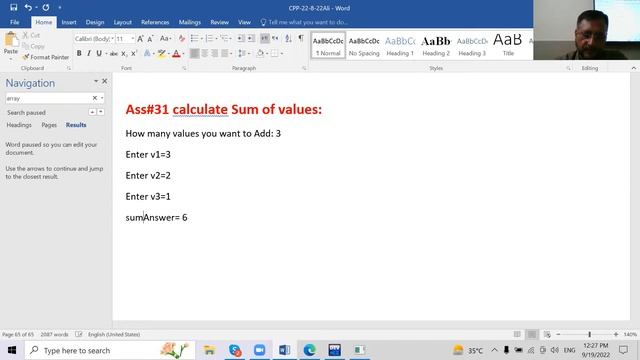Copy the selection
This screenshot has width=640, height=360.
33,46
